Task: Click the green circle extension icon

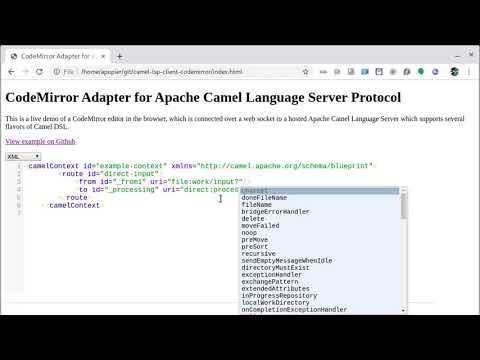Action: pos(421,72)
